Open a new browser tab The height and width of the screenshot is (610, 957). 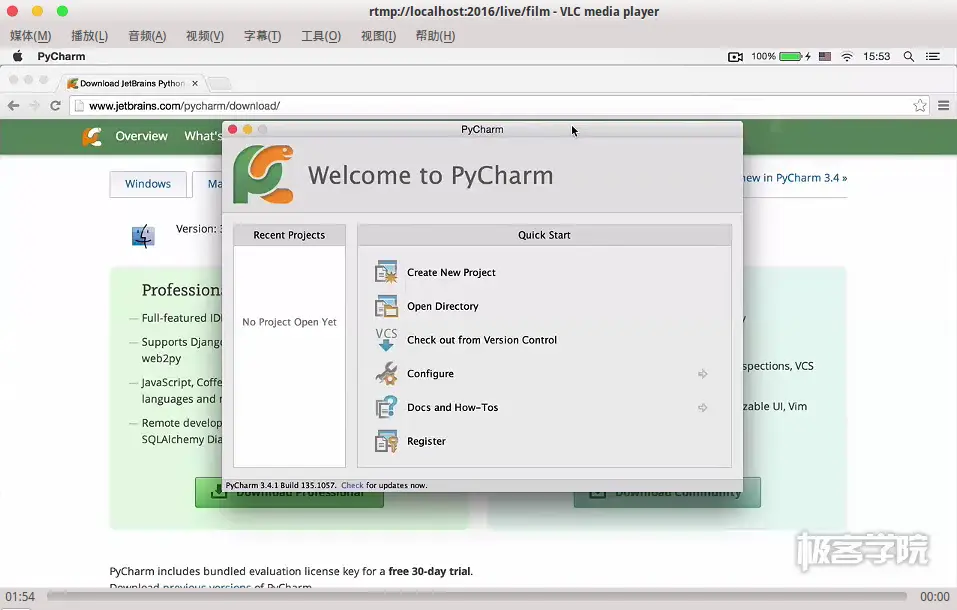(220, 83)
